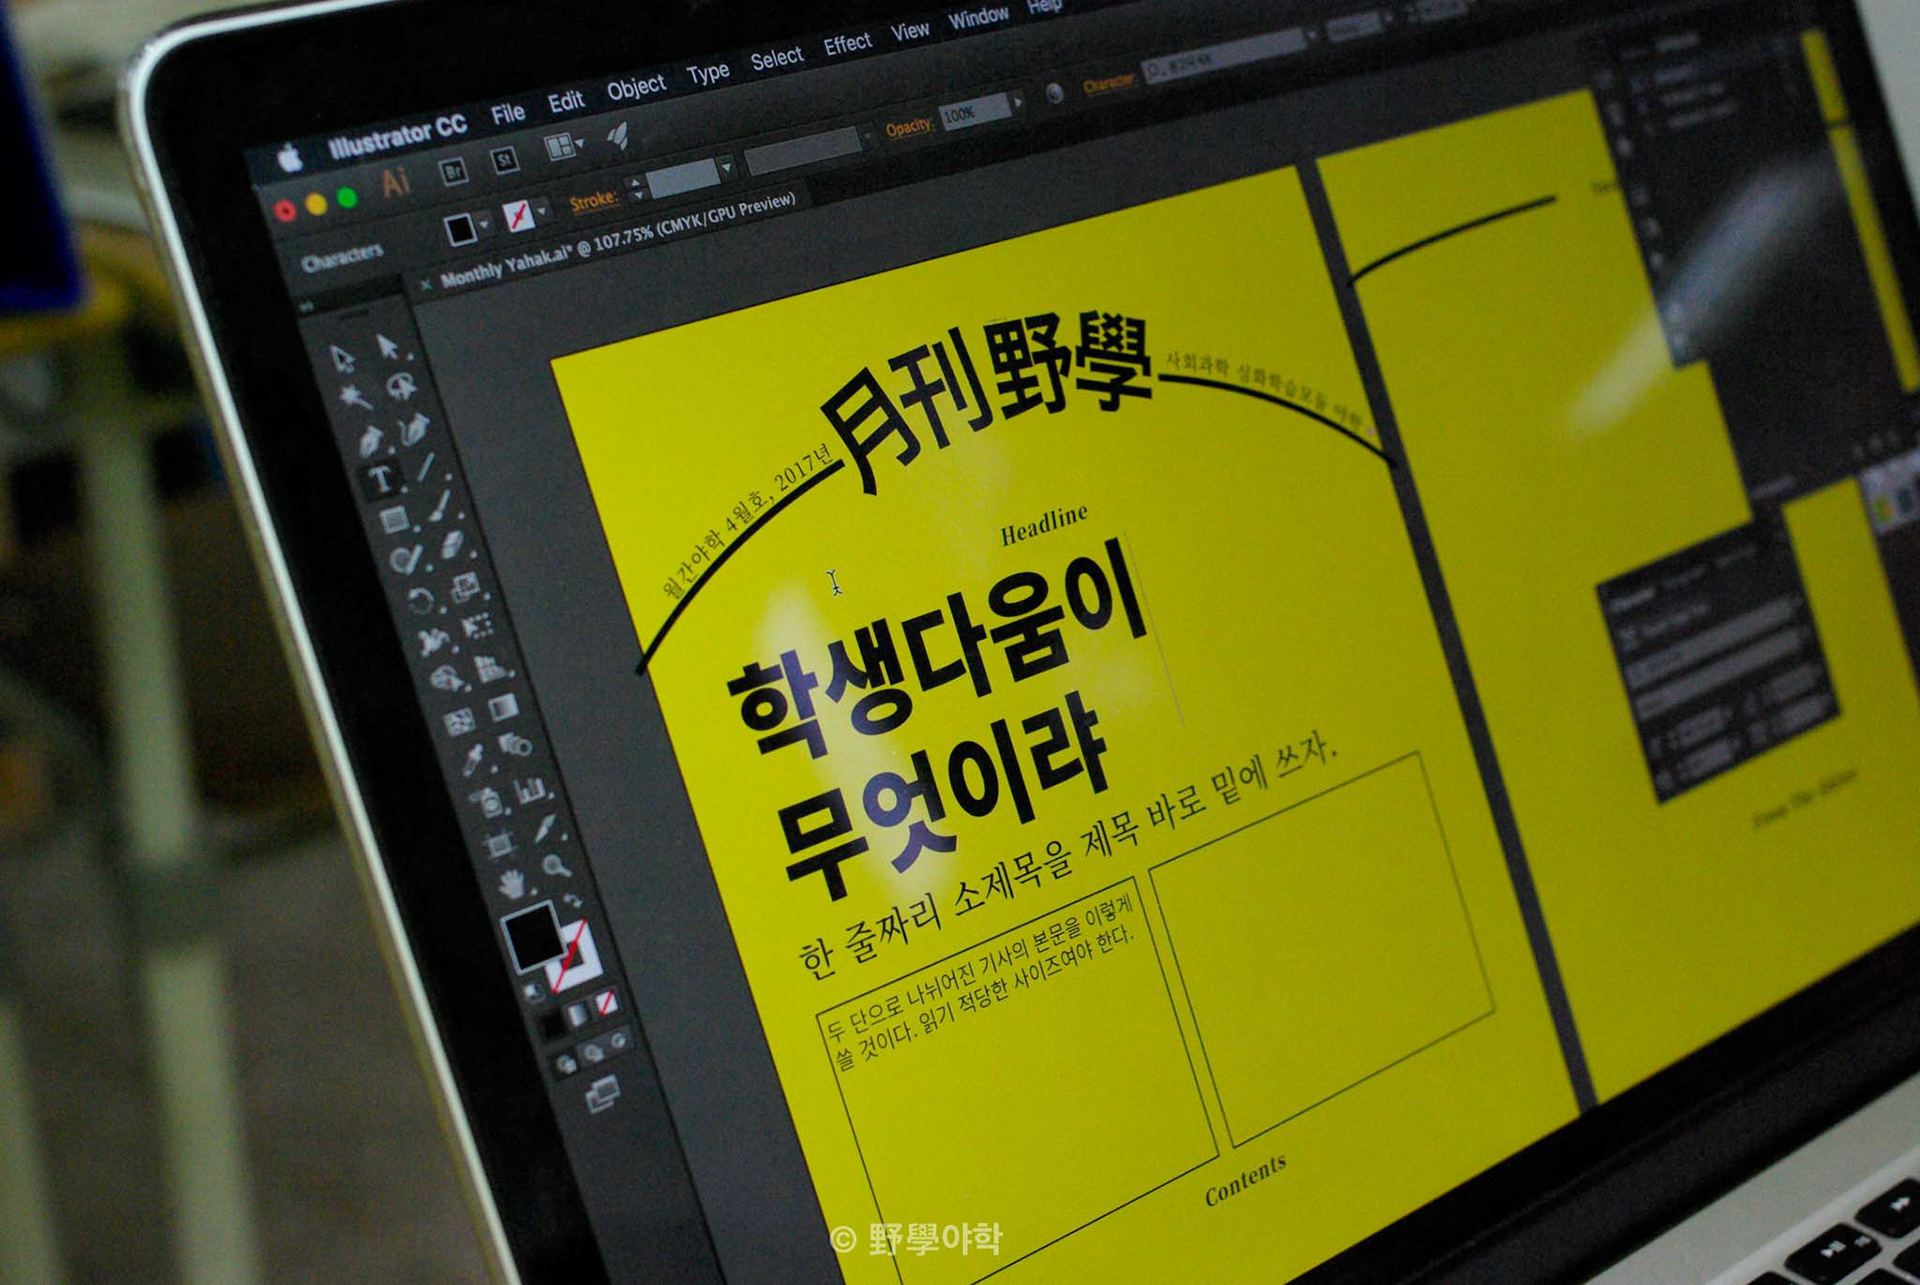
Task: Open the variable width profile dropdown
Action: click(x=866, y=134)
